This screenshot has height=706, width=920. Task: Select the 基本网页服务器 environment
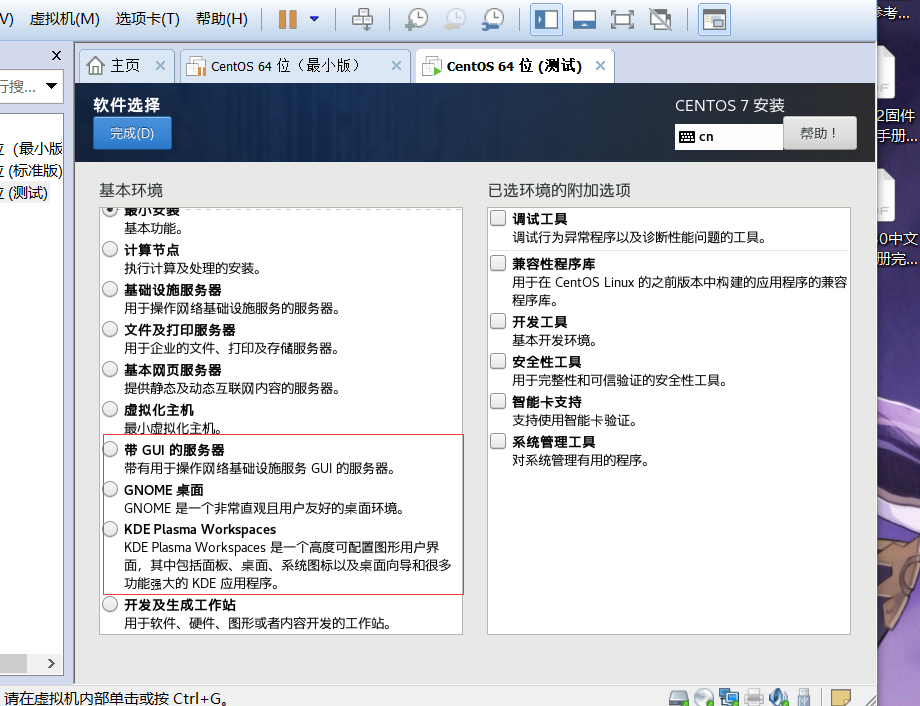pos(110,369)
